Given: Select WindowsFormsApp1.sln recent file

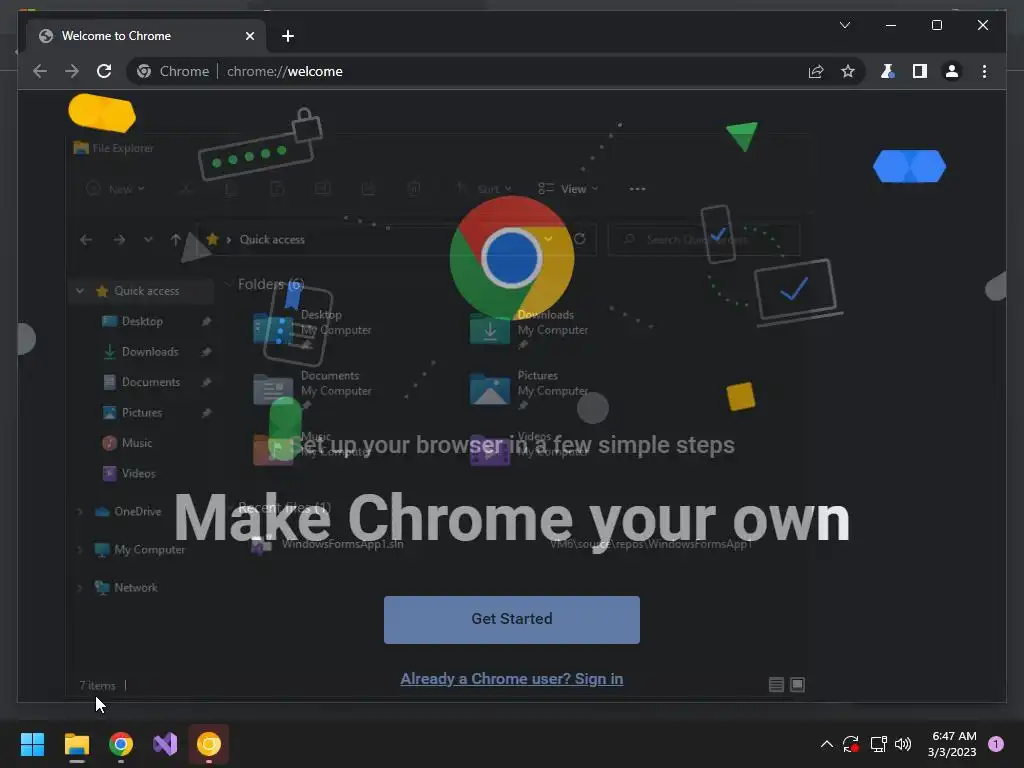Looking at the screenshot, I should [x=342, y=544].
